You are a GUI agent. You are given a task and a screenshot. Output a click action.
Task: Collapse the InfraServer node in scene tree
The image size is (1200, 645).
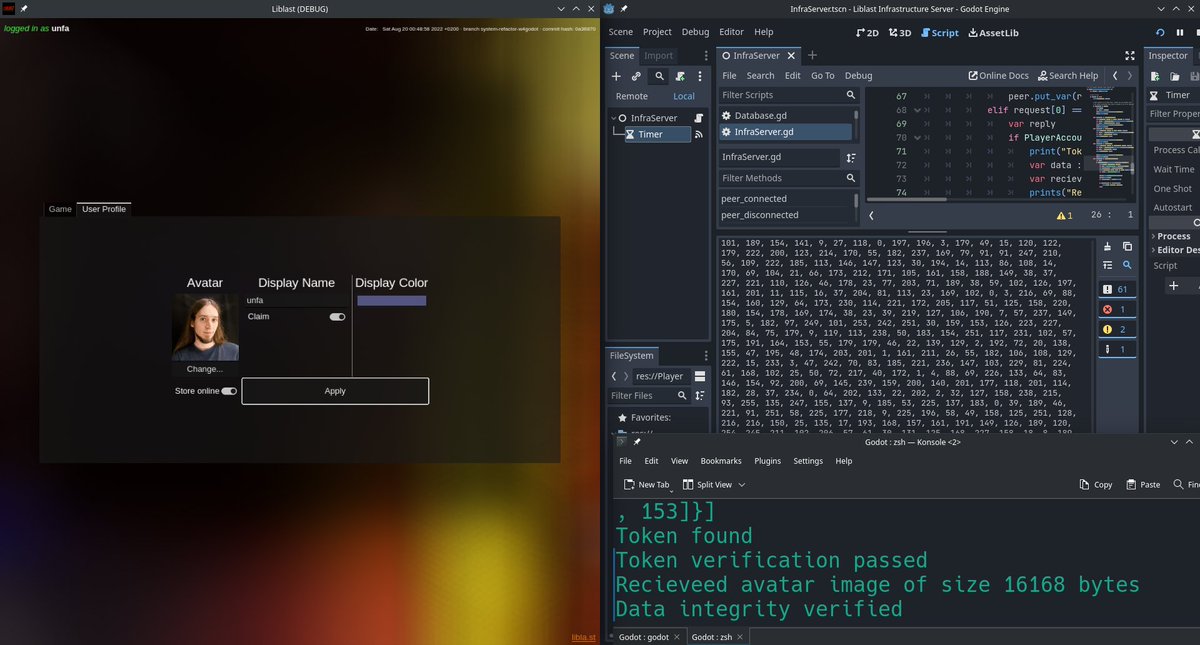click(613, 117)
